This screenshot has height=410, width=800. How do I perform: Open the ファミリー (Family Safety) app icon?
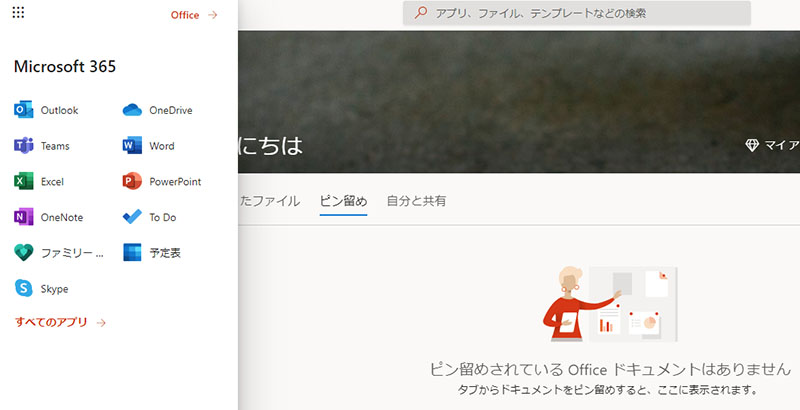click(x=23, y=253)
